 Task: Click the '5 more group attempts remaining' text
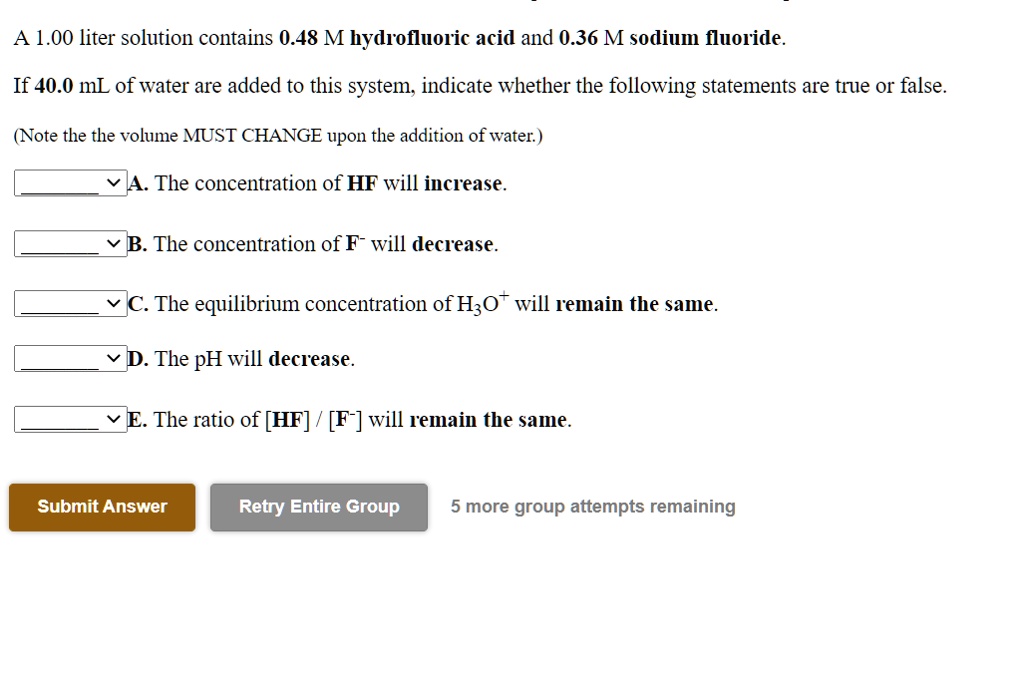pos(592,506)
